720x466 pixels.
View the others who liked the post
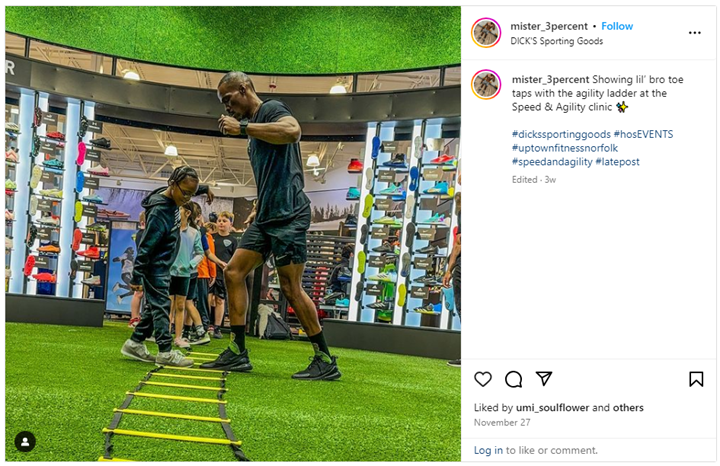628,408
